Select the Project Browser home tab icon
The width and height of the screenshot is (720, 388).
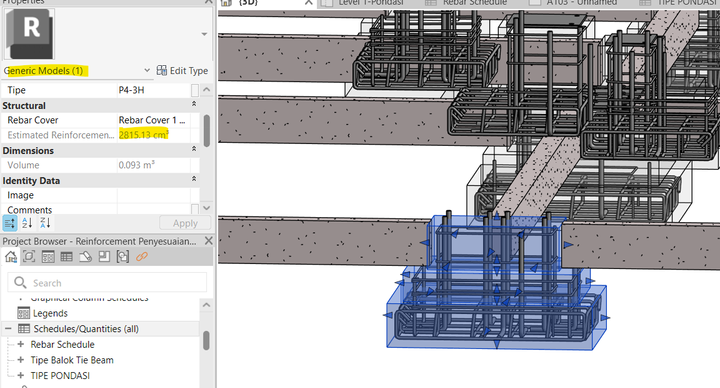11,256
